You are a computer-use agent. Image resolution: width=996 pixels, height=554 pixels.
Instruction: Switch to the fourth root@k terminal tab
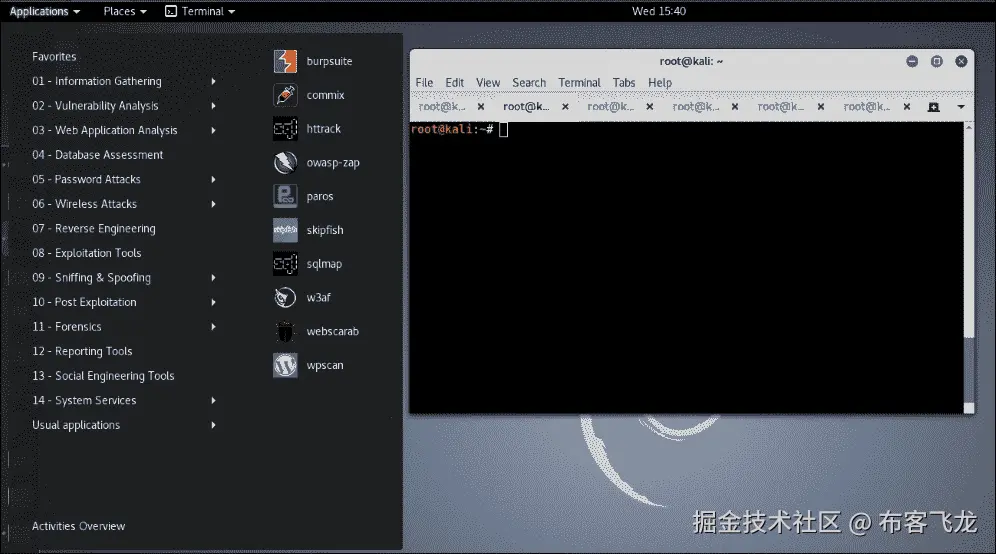point(696,107)
